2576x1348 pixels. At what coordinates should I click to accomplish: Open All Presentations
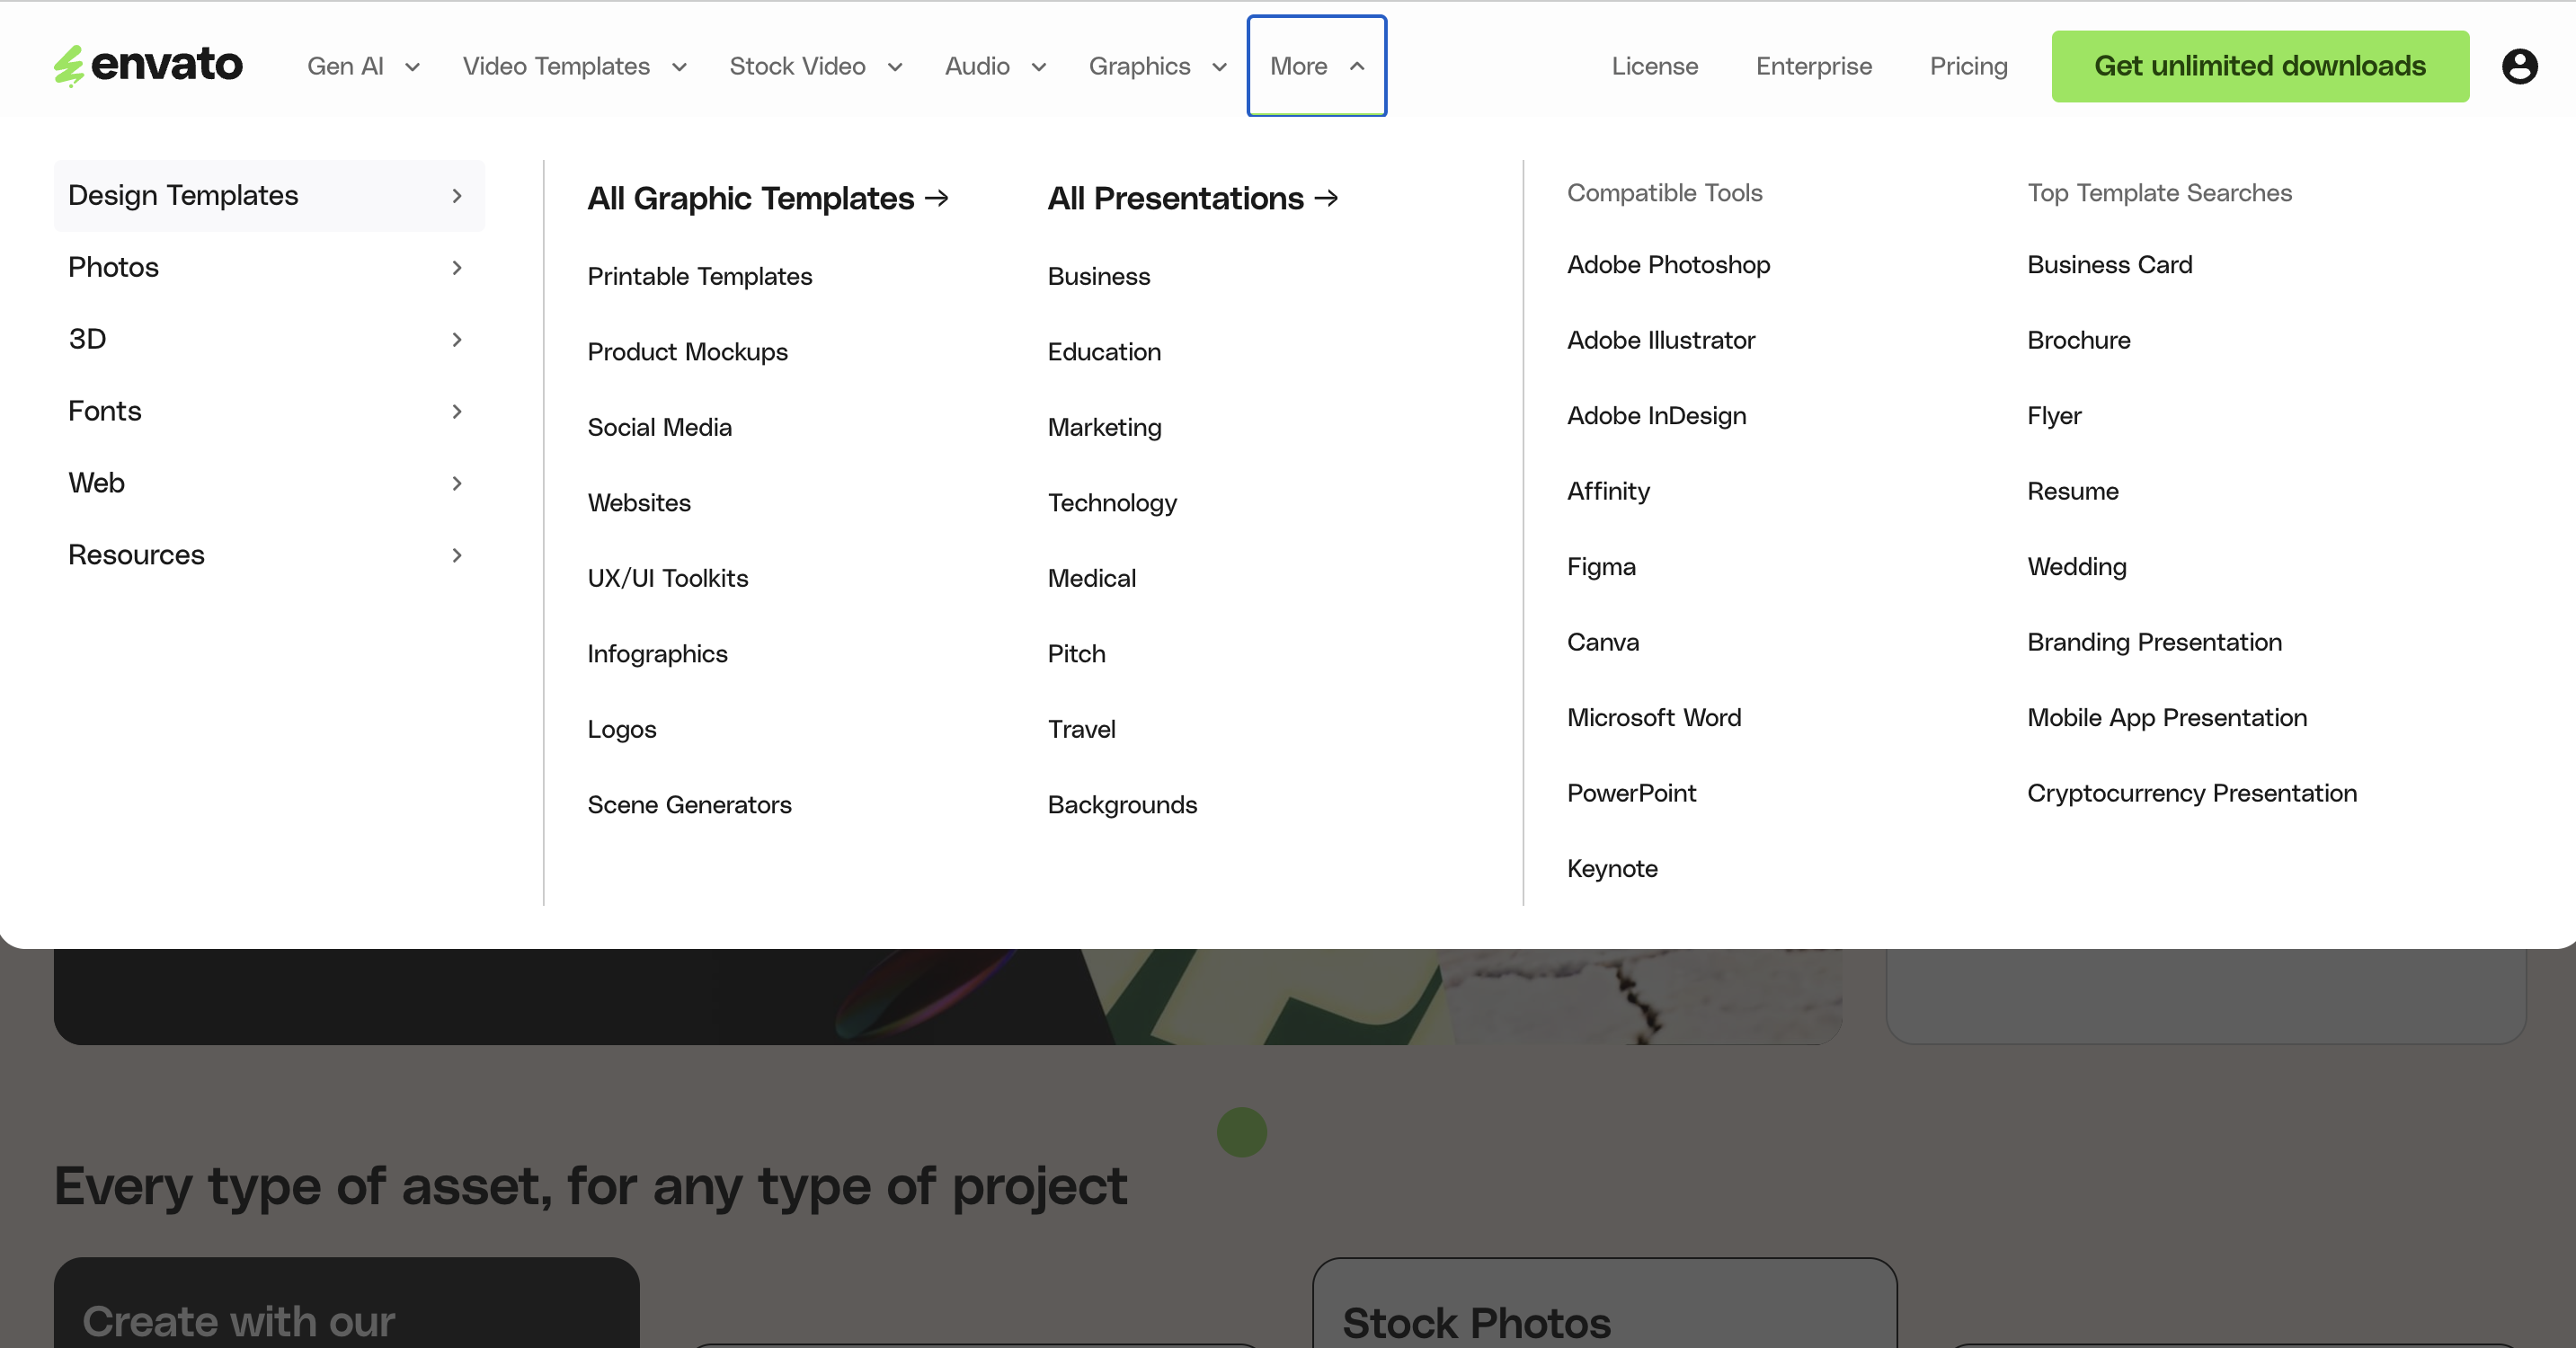[1192, 198]
